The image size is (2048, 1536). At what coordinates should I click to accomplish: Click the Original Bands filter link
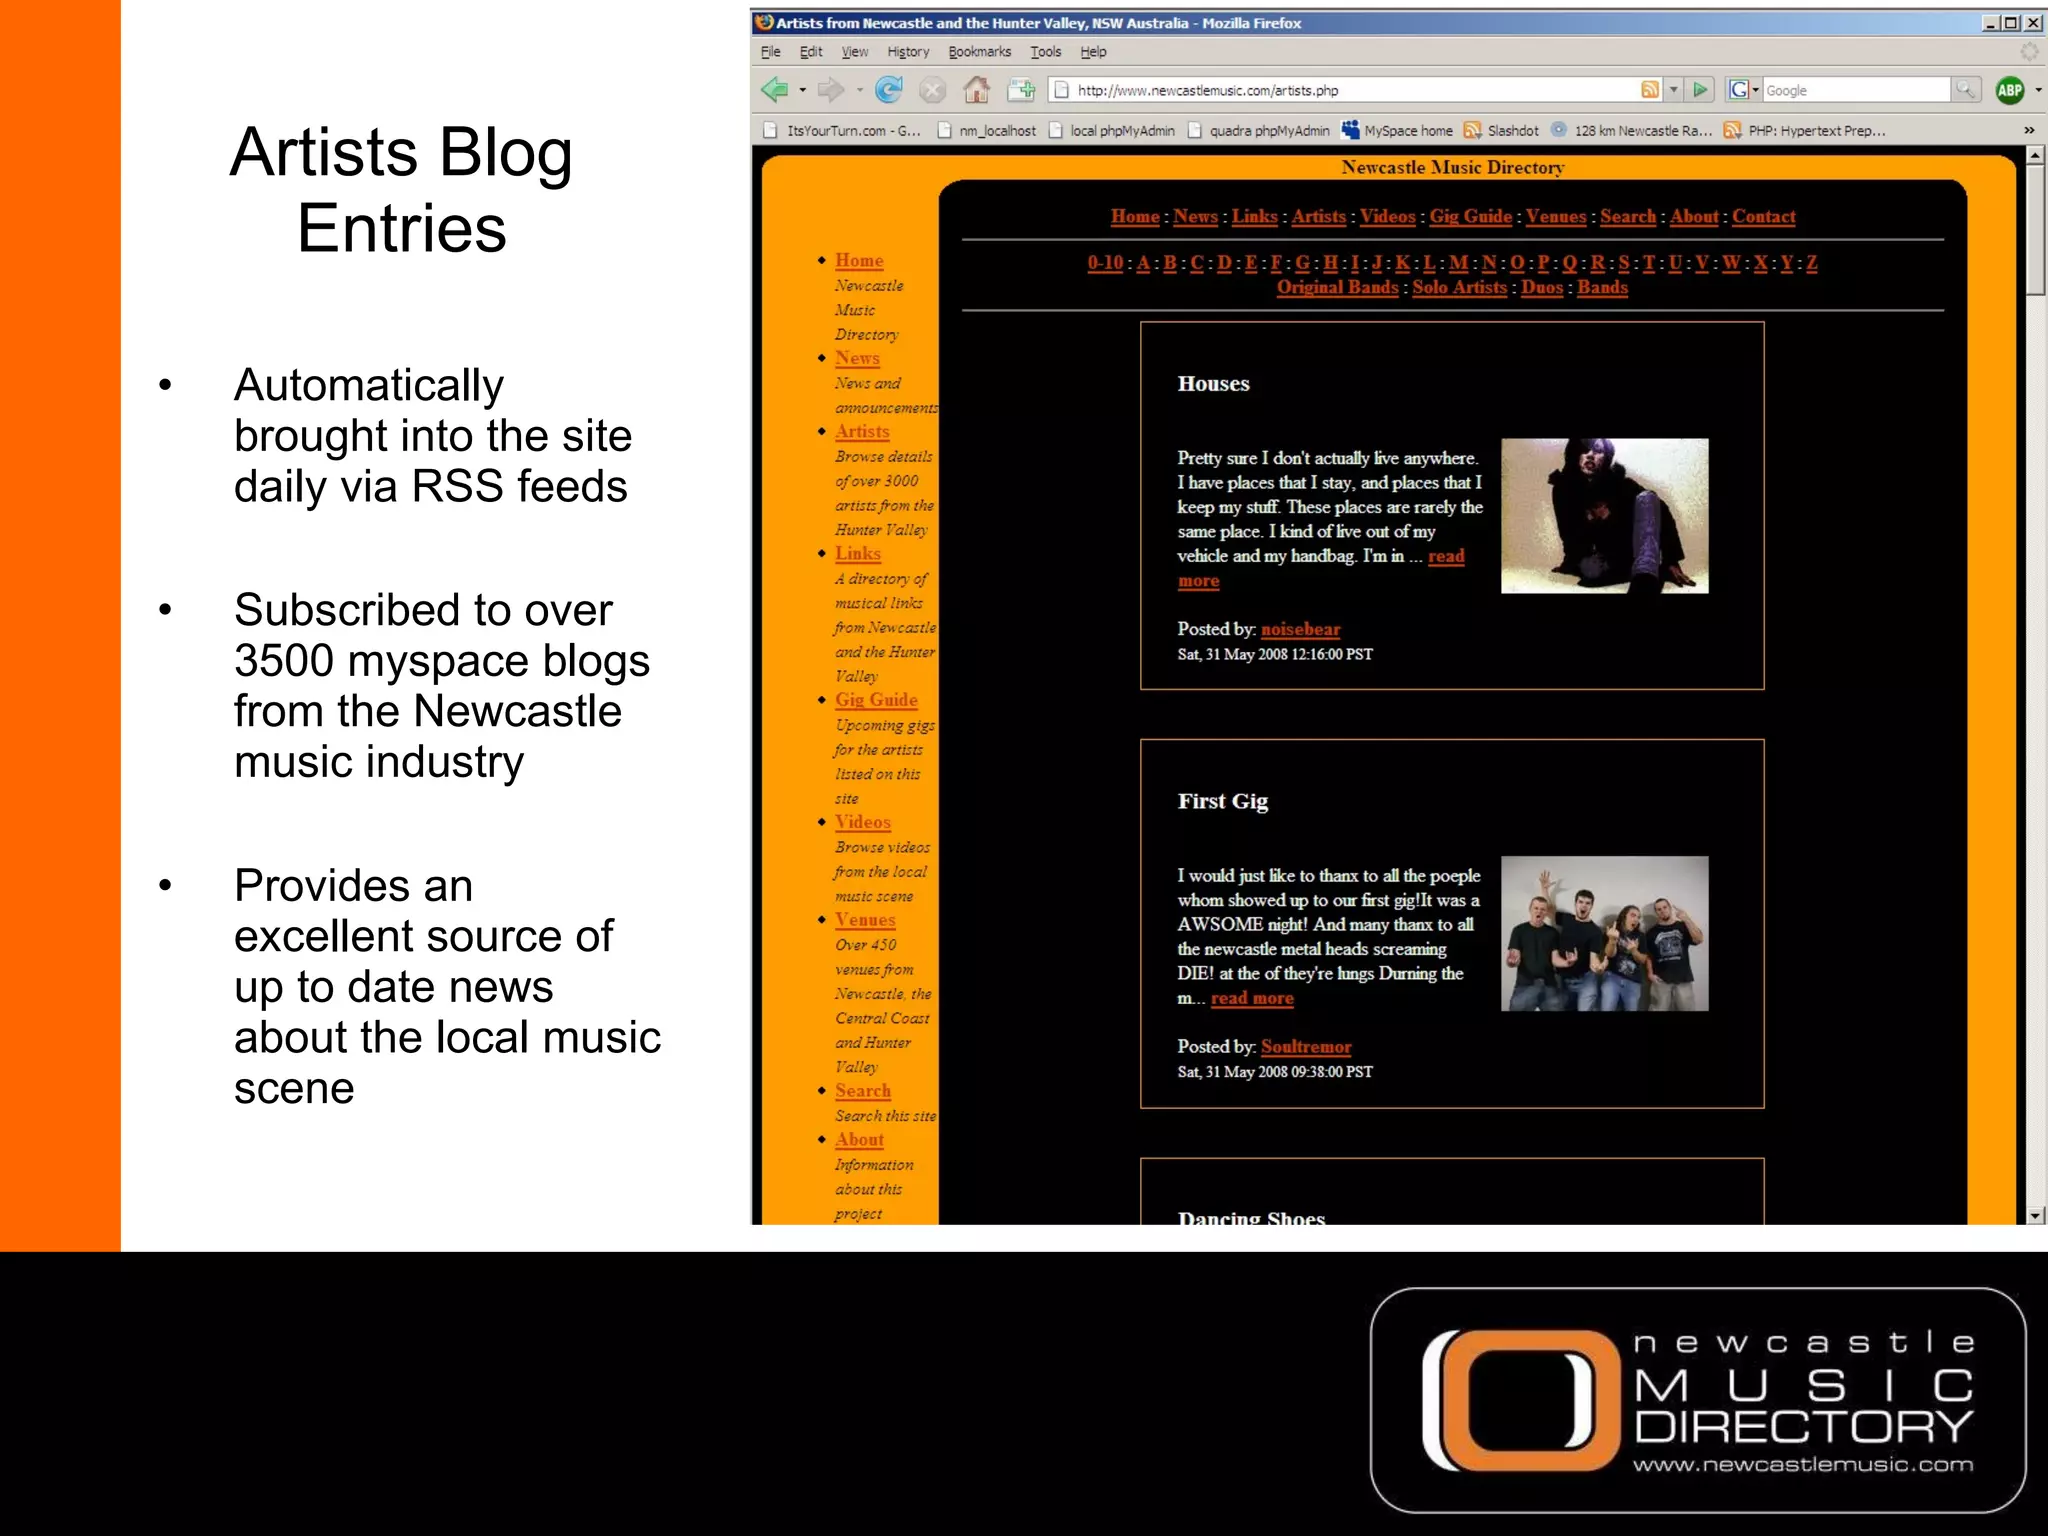tap(1337, 287)
